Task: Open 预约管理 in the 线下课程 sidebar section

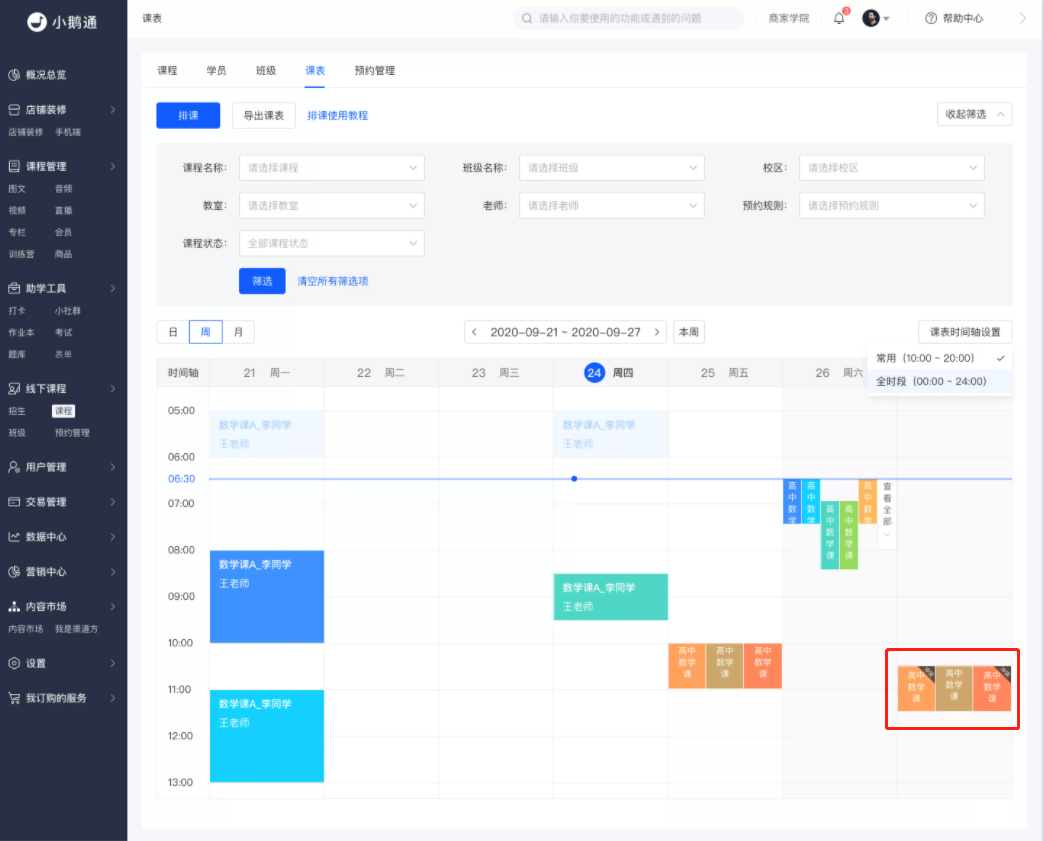Action: (x=72, y=432)
